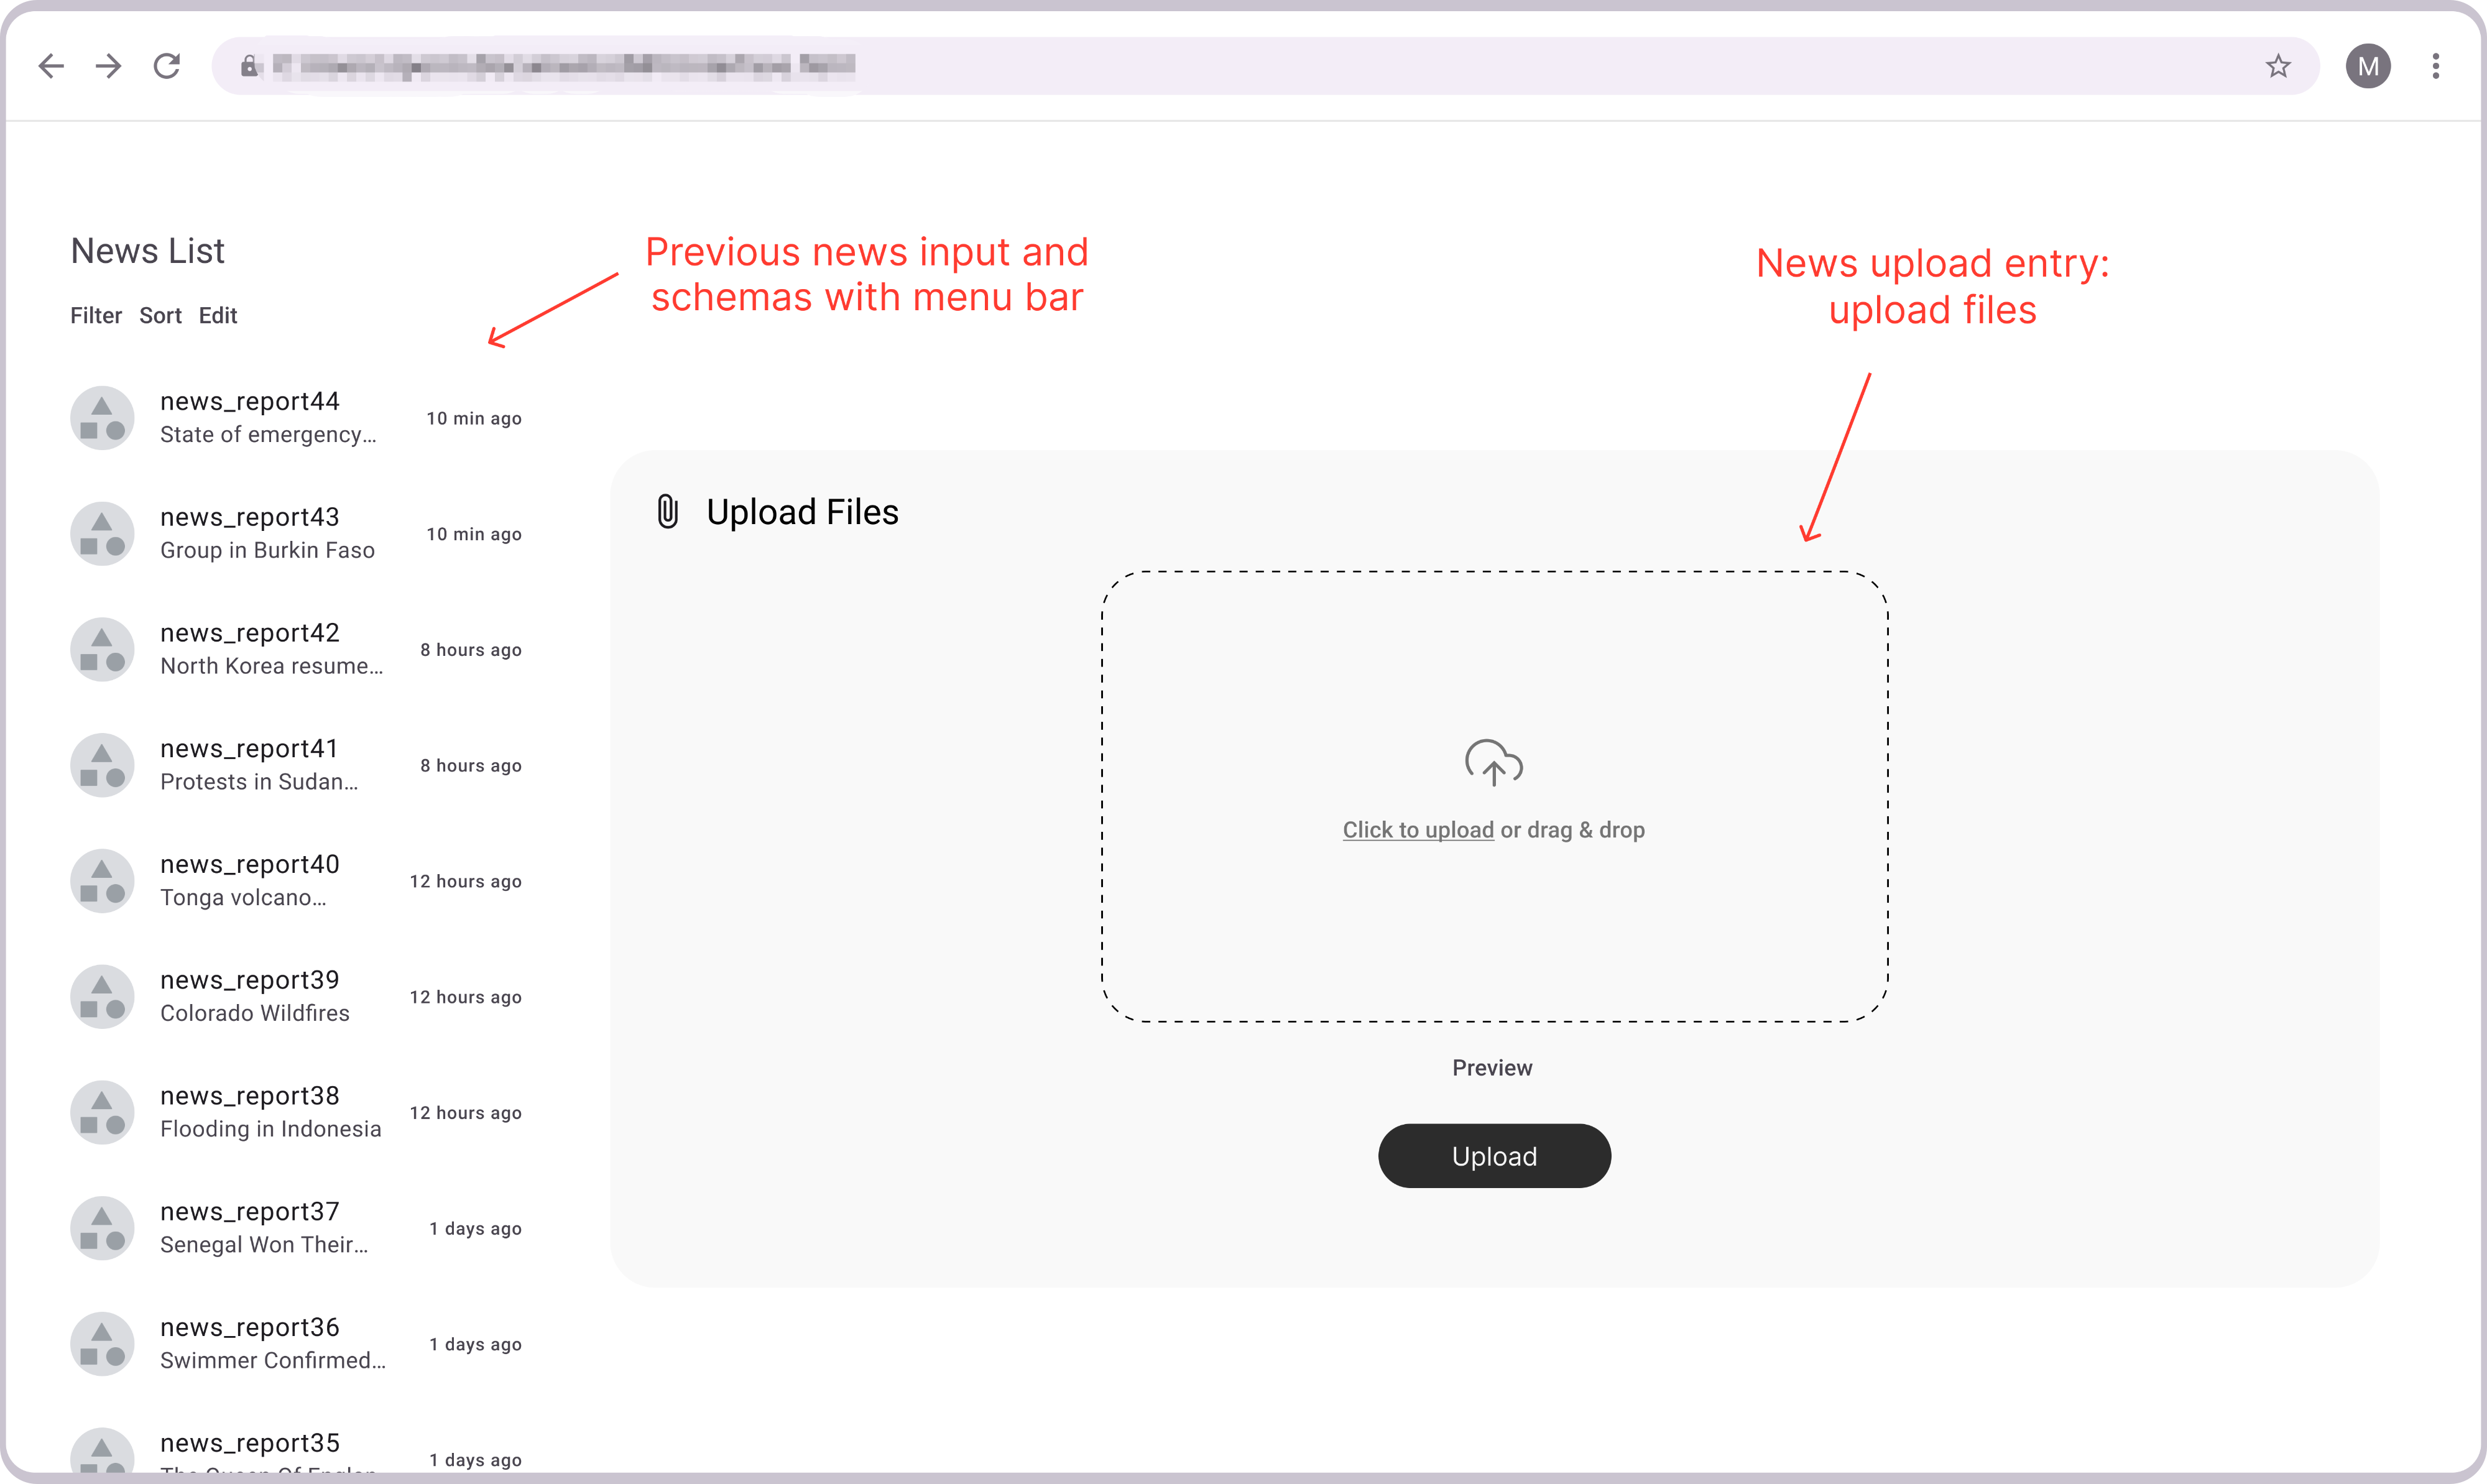The image size is (2487, 1484).
Task: Open browser three-dot menu
Action: coord(2436,66)
